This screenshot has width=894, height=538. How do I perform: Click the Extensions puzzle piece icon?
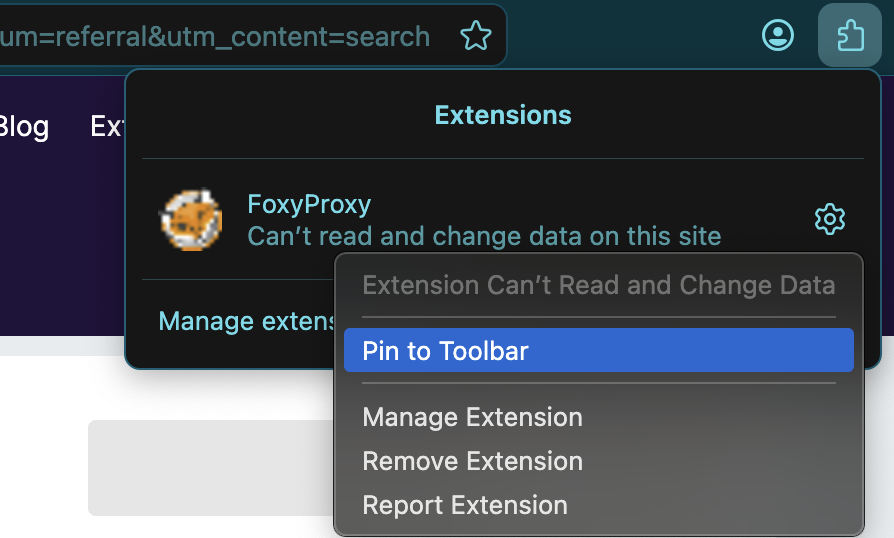(849, 36)
